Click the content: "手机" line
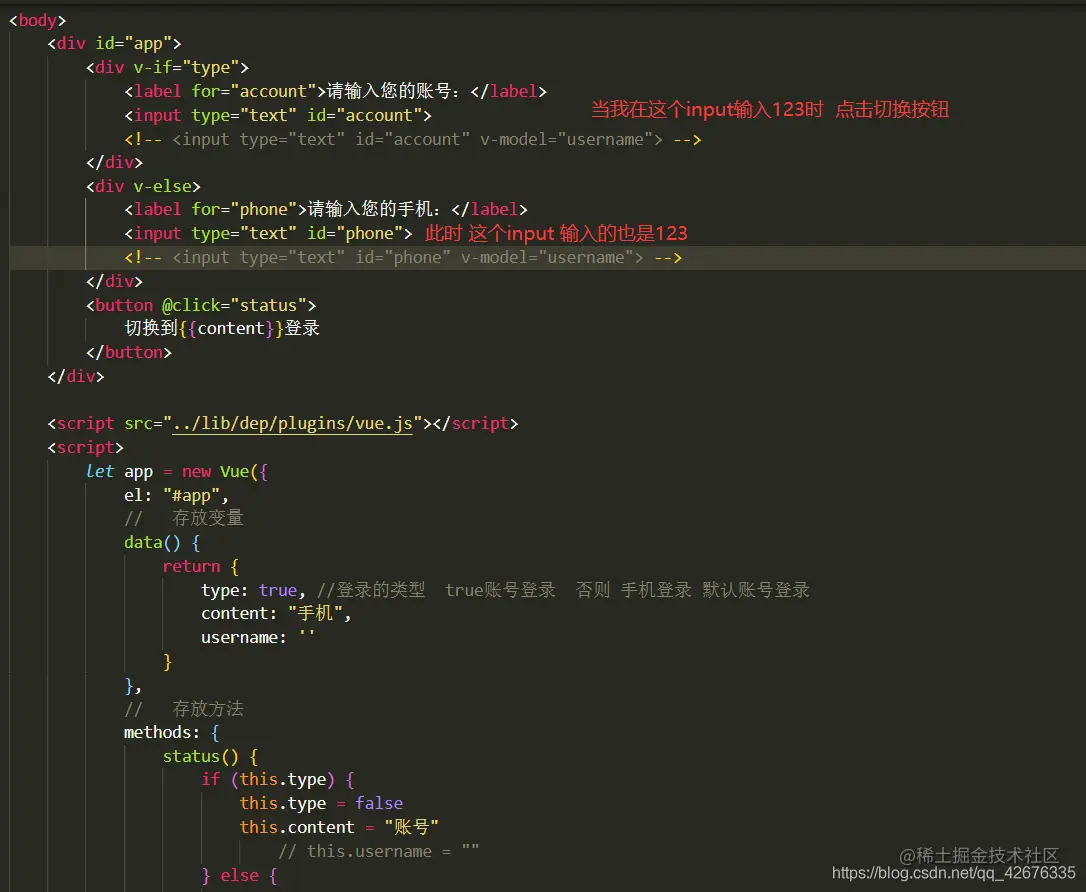 (276, 614)
